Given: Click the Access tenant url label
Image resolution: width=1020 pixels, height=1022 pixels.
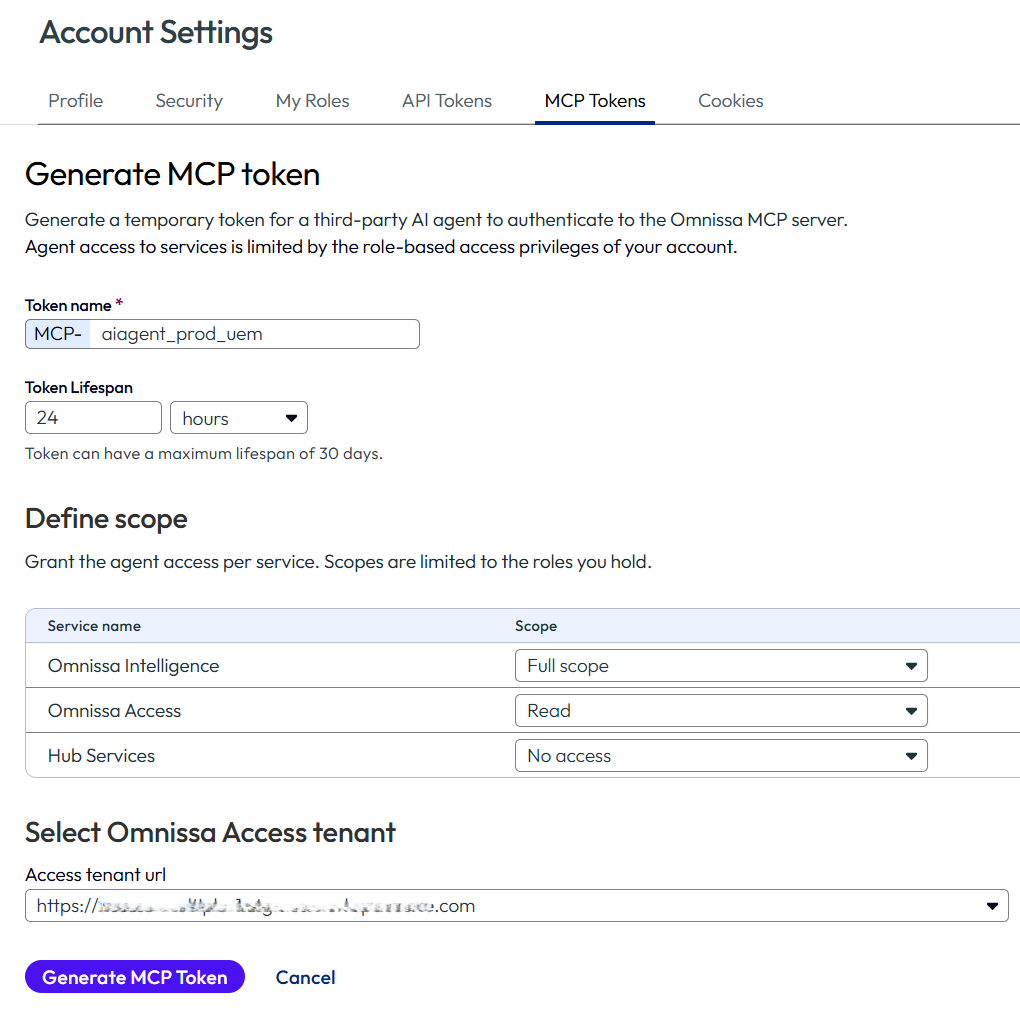Looking at the screenshot, I should (x=95, y=874).
